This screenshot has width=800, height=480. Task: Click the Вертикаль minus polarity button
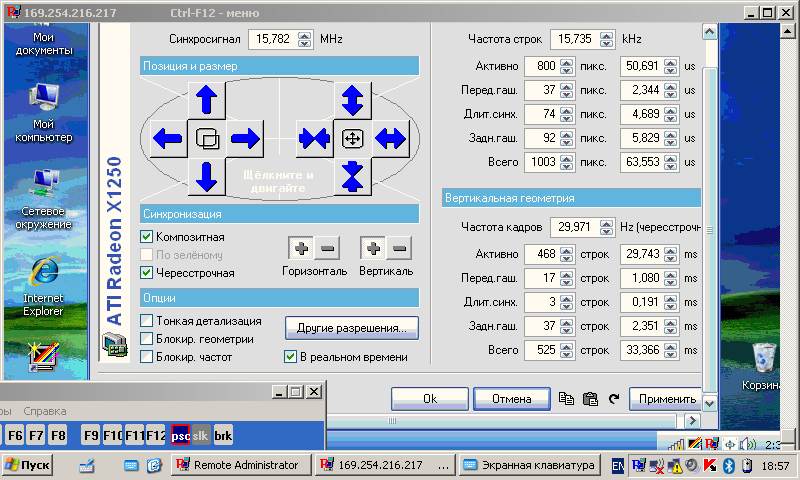[x=398, y=248]
